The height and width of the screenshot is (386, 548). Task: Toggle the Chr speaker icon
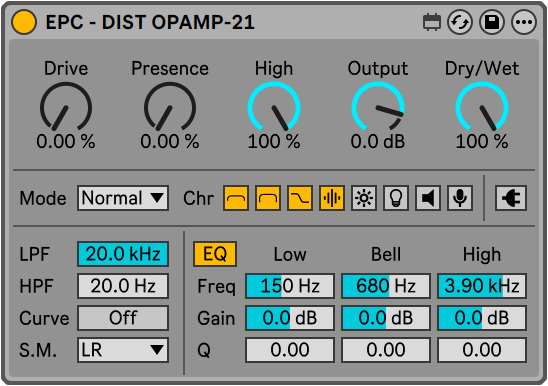point(428,198)
